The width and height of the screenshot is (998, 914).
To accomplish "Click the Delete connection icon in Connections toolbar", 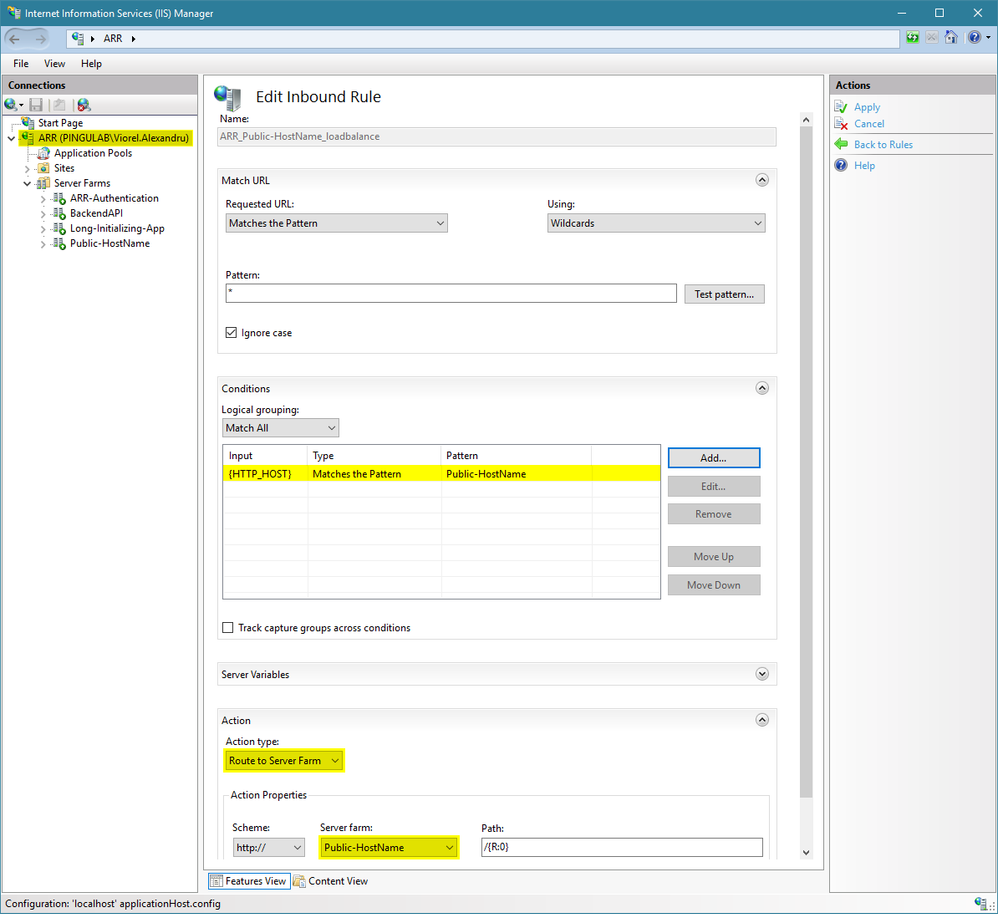I will pos(83,105).
